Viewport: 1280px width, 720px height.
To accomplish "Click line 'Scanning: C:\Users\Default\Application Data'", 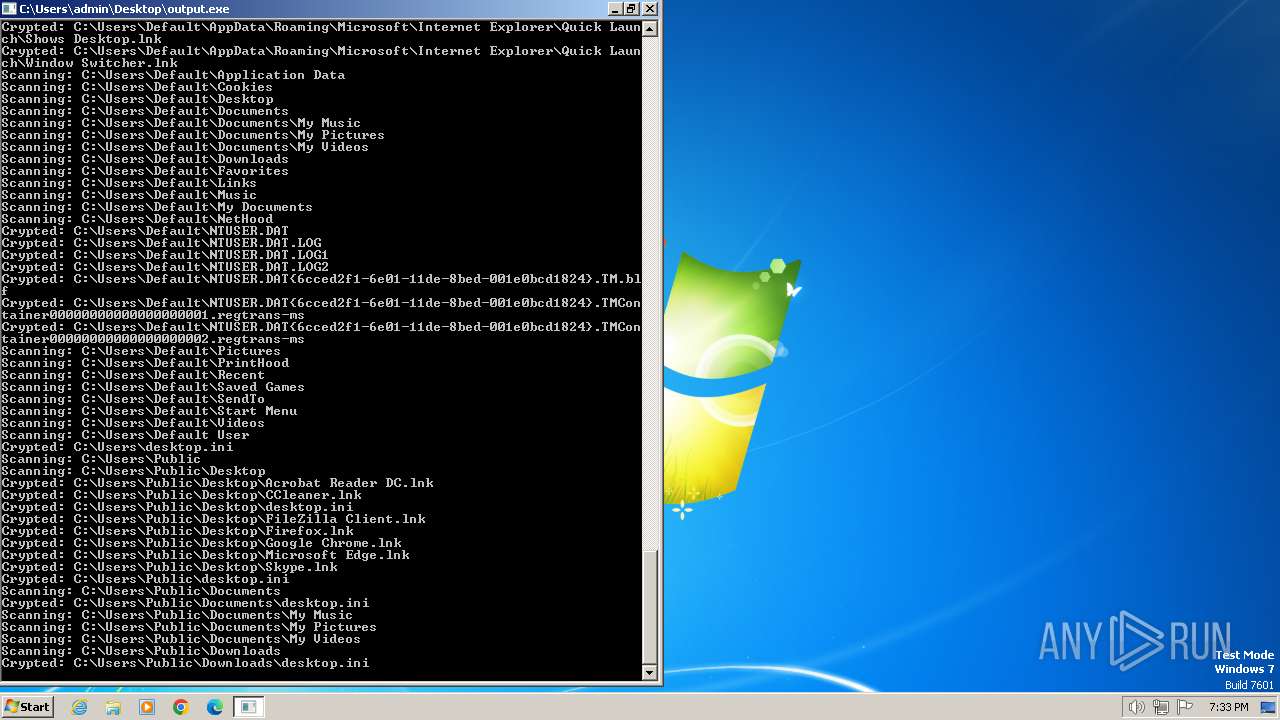I will 173,75.
